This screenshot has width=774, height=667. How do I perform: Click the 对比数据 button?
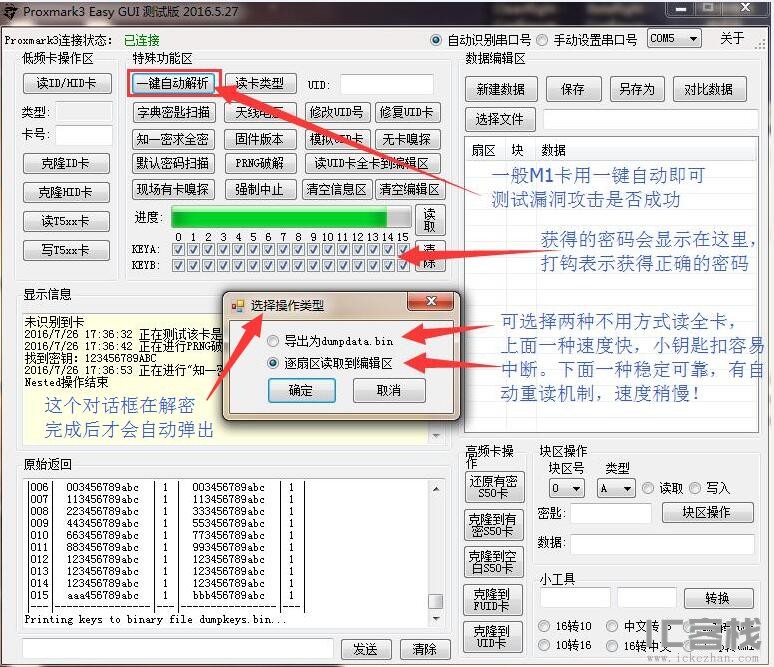point(709,89)
